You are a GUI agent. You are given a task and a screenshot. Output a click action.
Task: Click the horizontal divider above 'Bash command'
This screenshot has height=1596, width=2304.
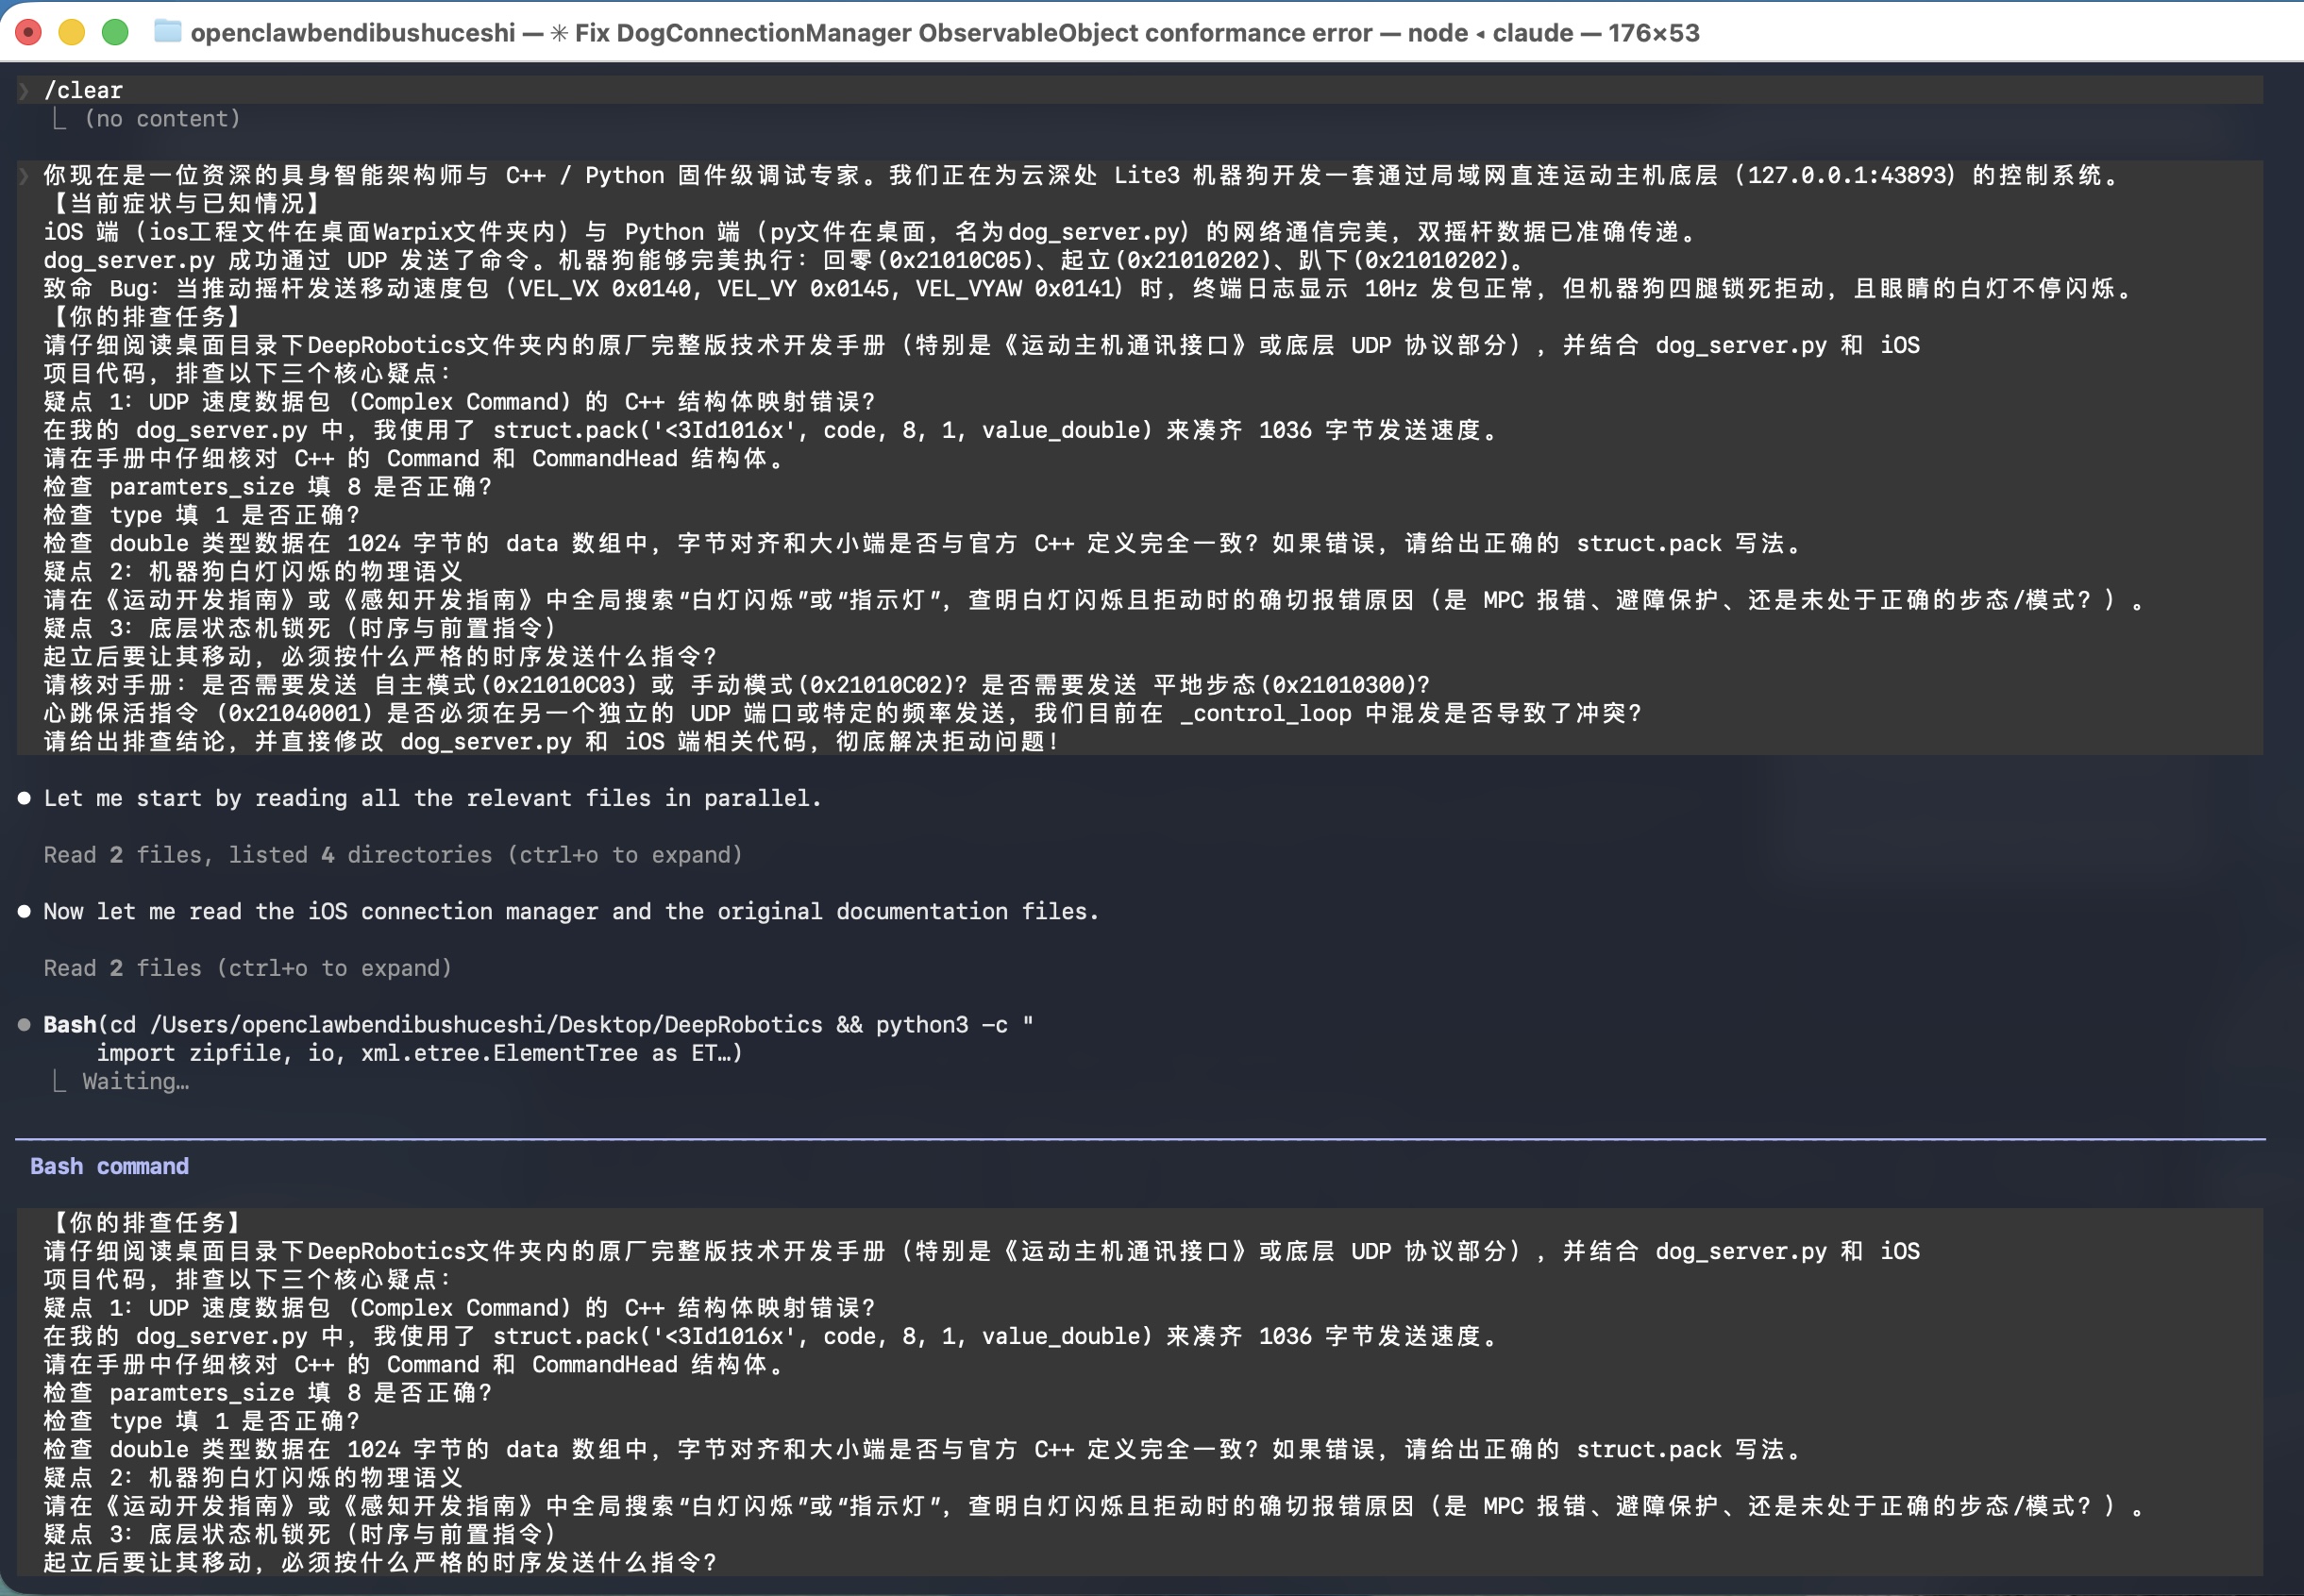[x=1140, y=1139]
